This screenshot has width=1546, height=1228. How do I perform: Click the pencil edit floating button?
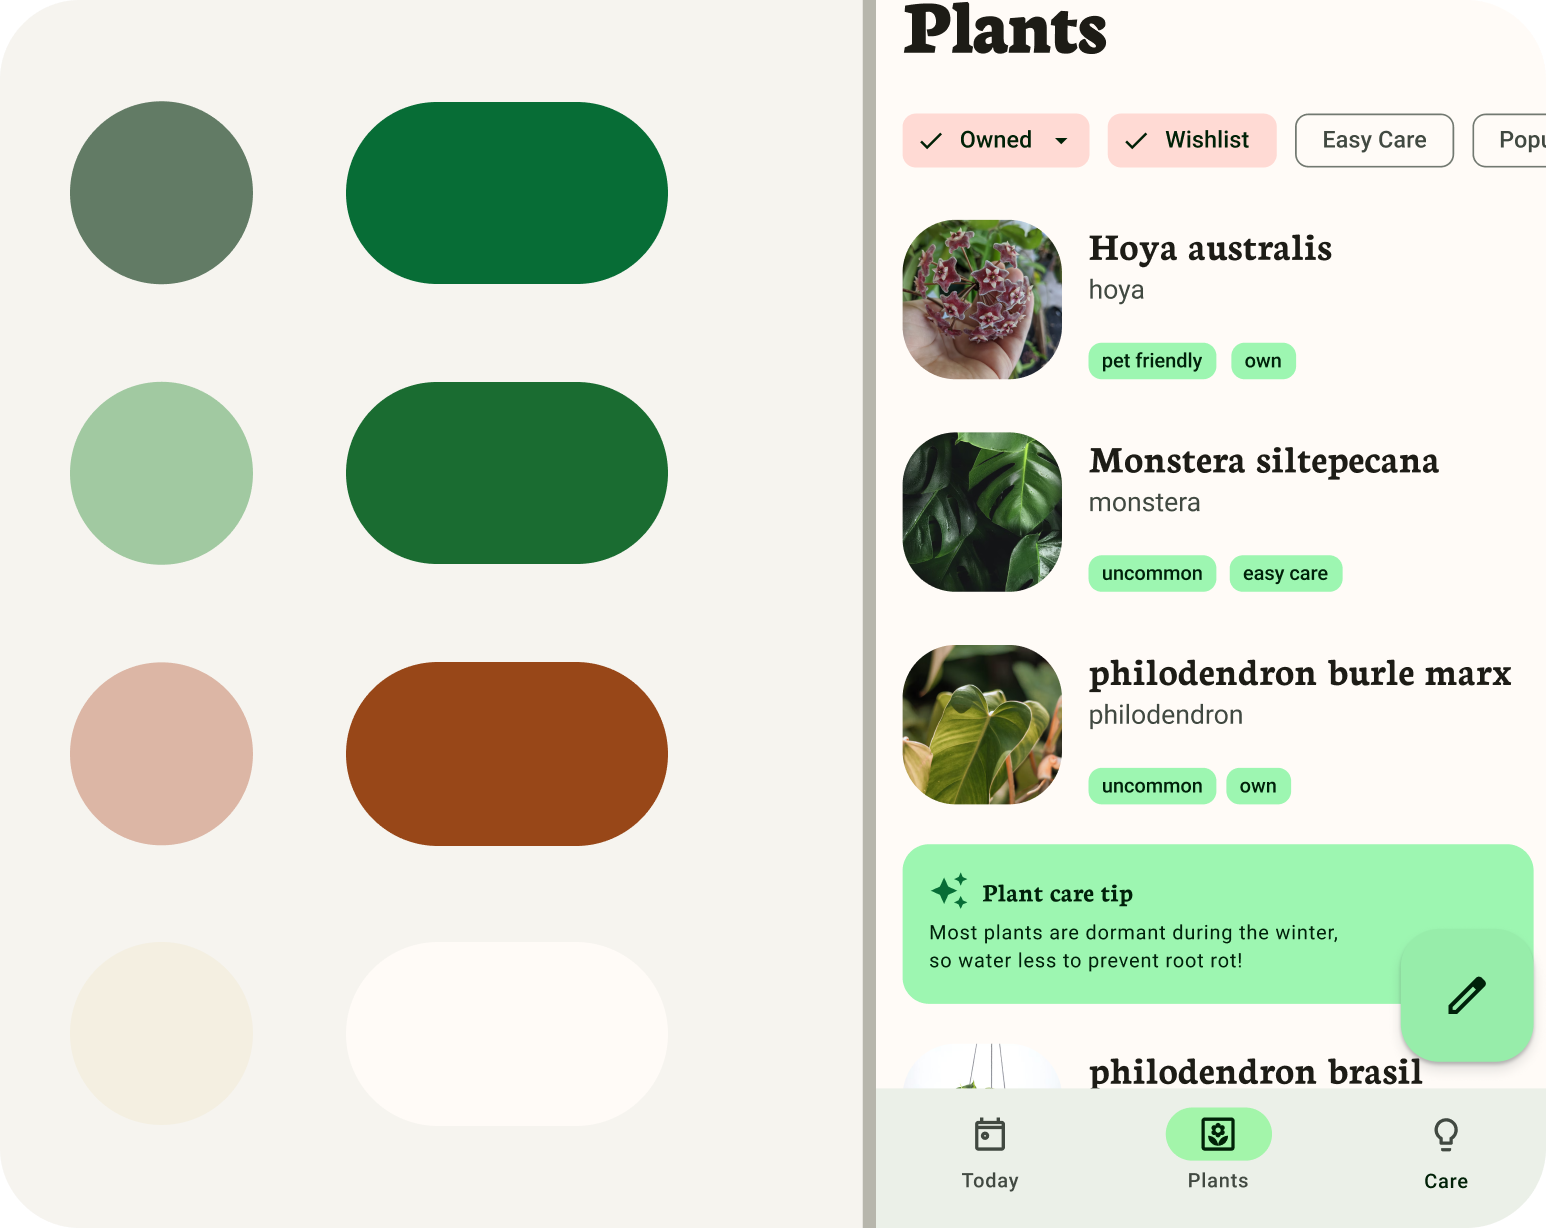click(1466, 995)
